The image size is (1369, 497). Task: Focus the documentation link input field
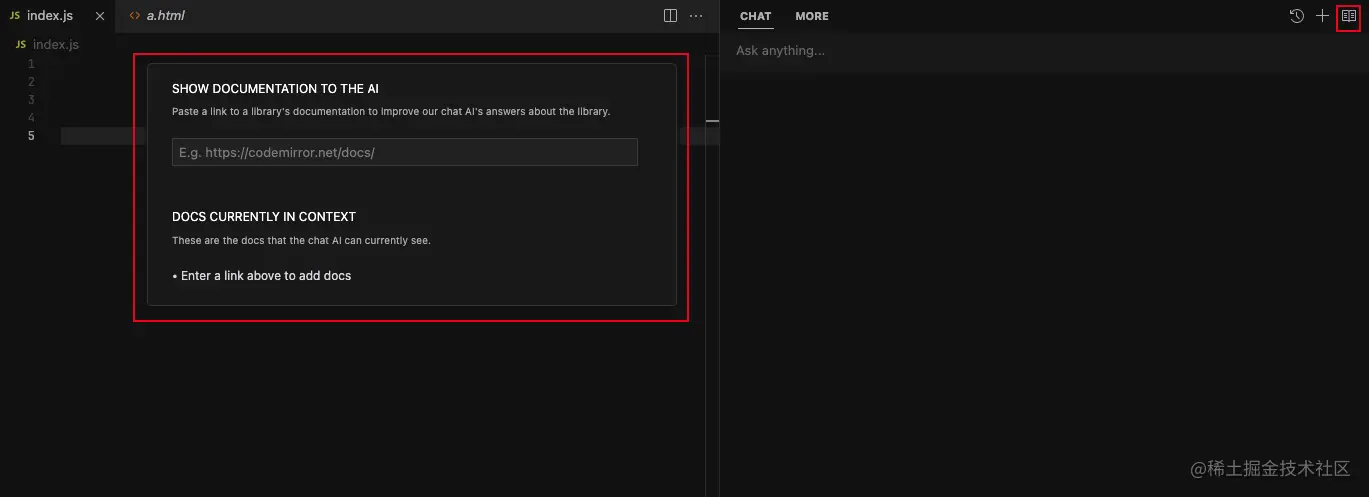point(404,152)
